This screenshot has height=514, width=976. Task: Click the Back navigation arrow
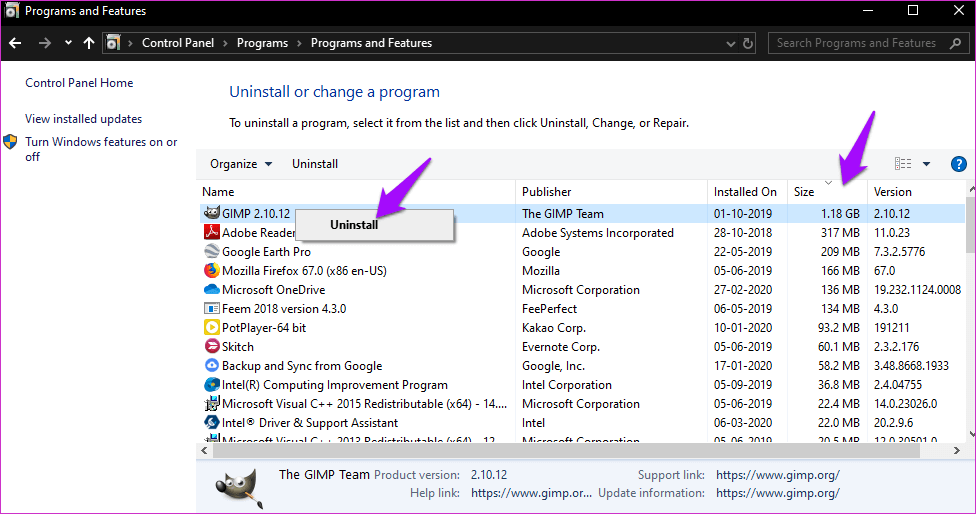pyautogui.click(x=15, y=43)
